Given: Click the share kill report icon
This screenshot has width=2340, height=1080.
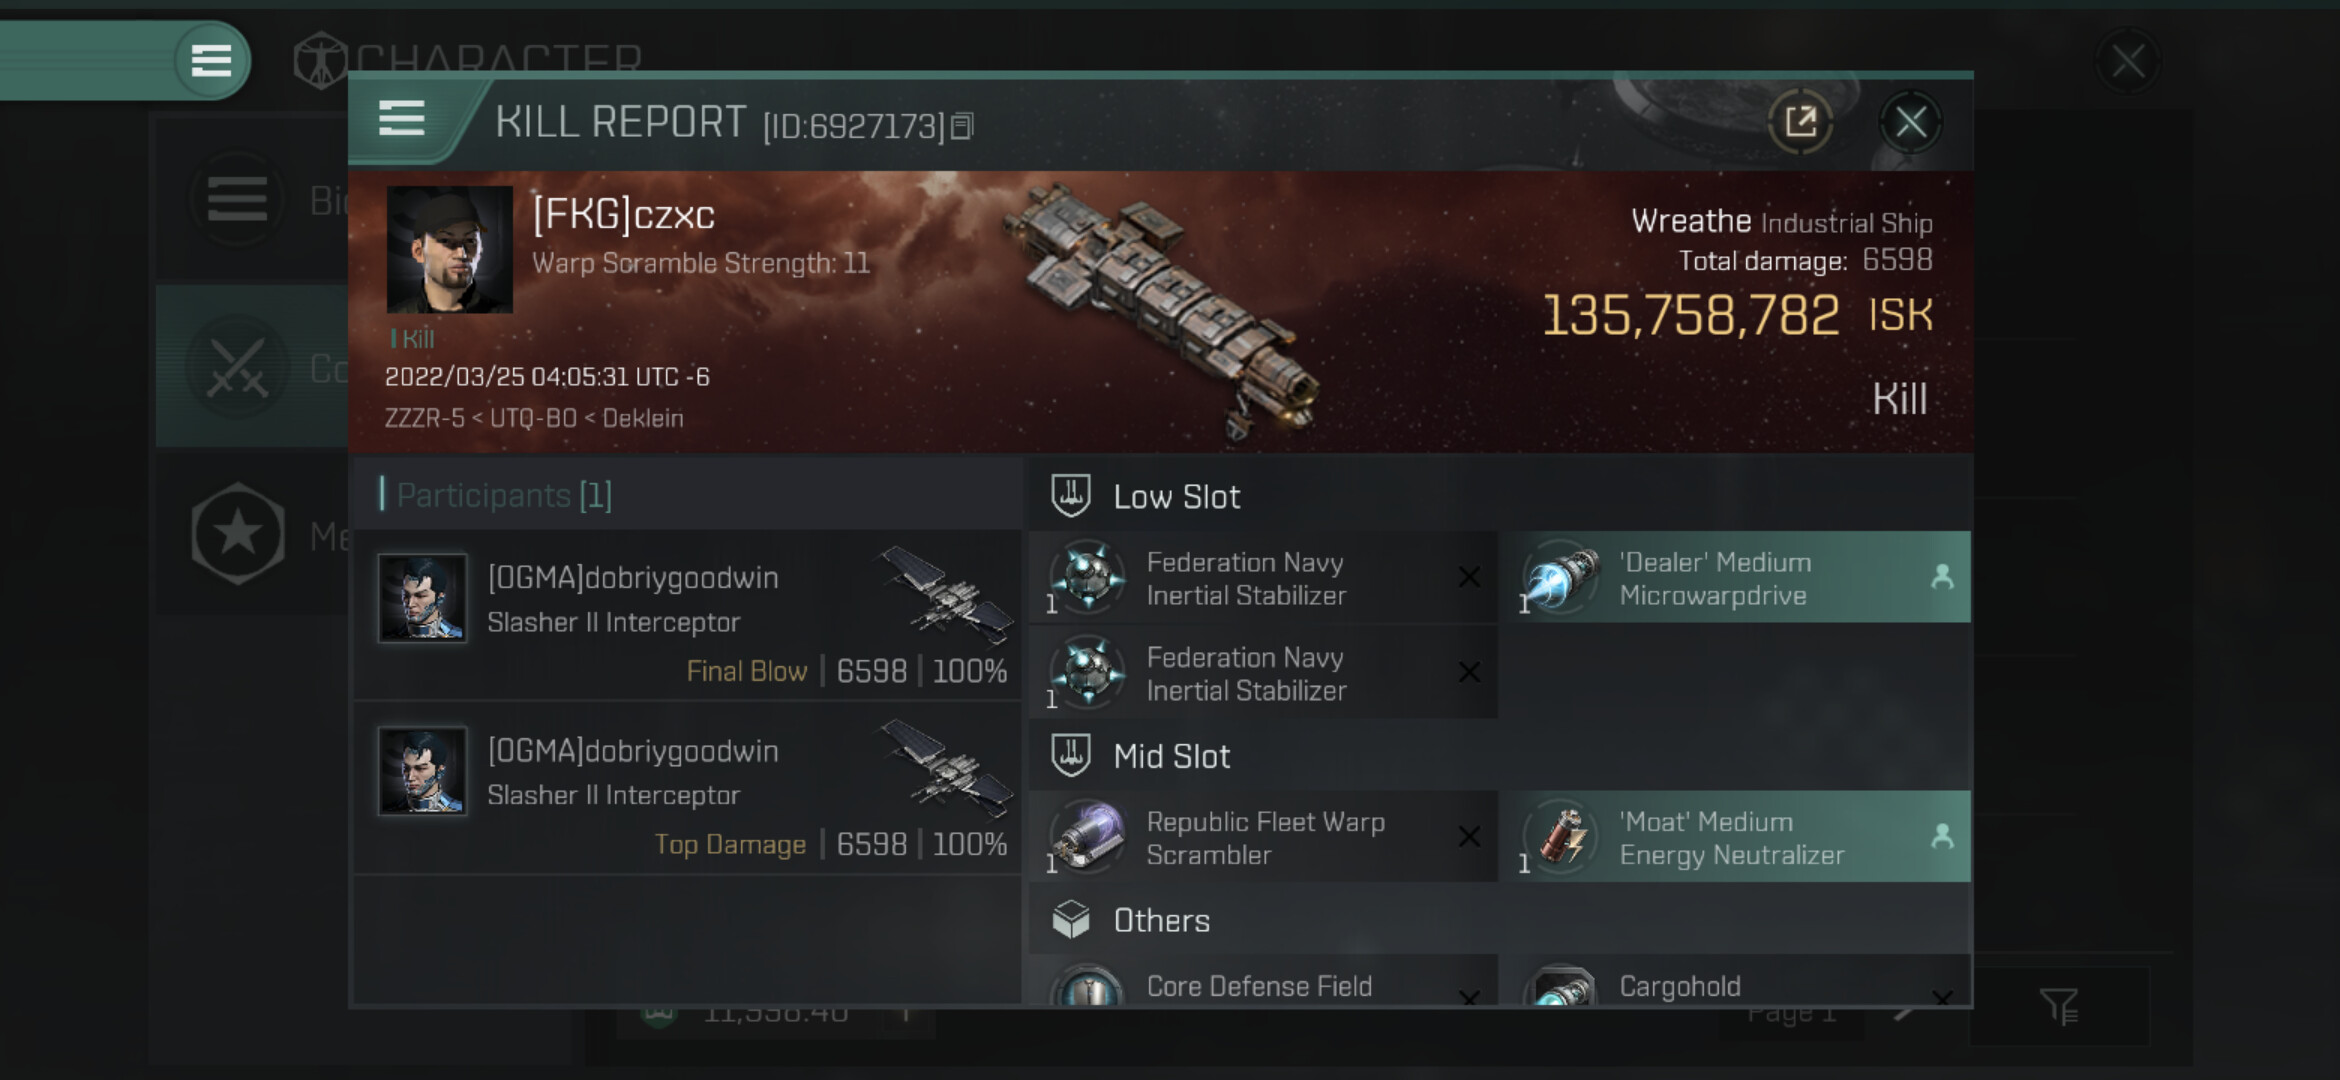Looking at the screenshot, I should [x=1800, y=123].
